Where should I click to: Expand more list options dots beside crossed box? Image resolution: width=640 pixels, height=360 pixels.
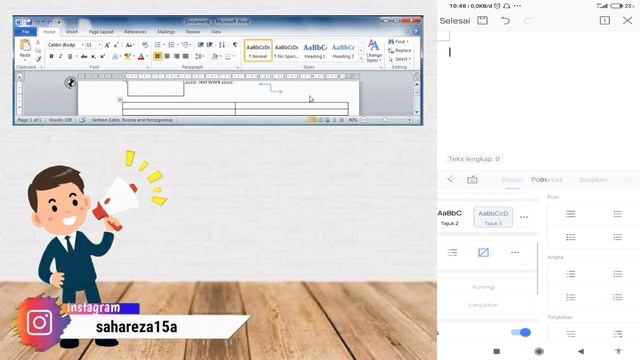coord(515,253)
